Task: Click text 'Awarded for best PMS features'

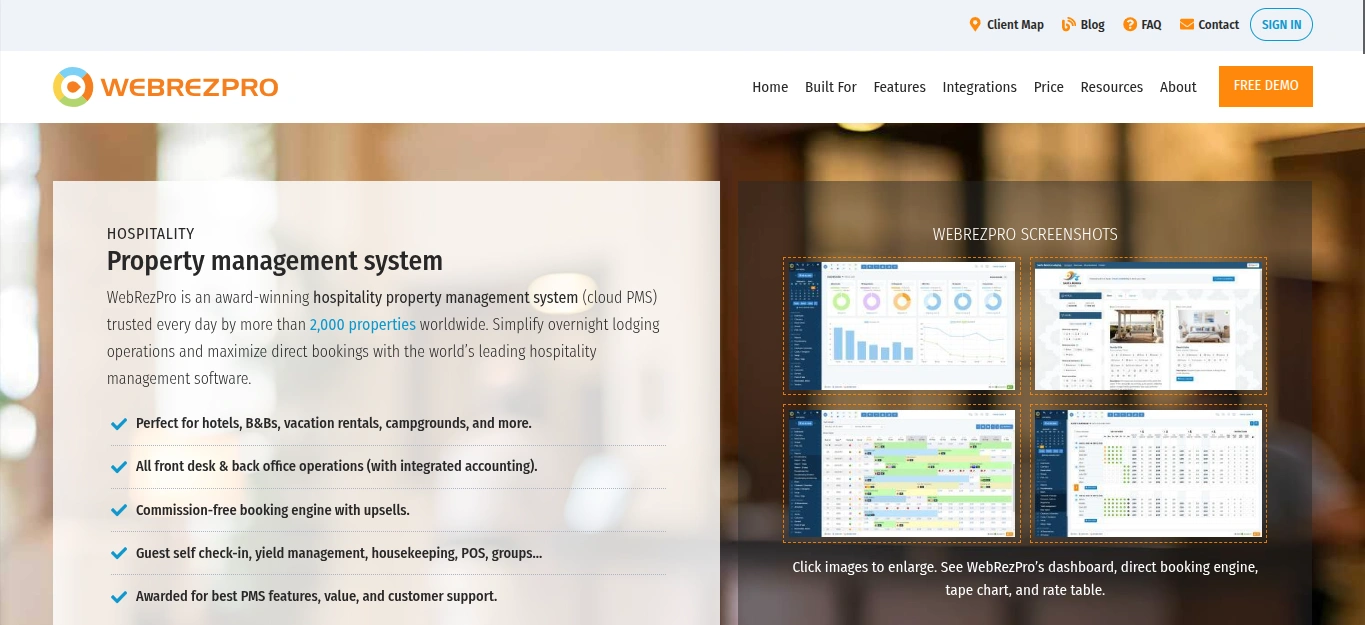Action: click(316, 596)
